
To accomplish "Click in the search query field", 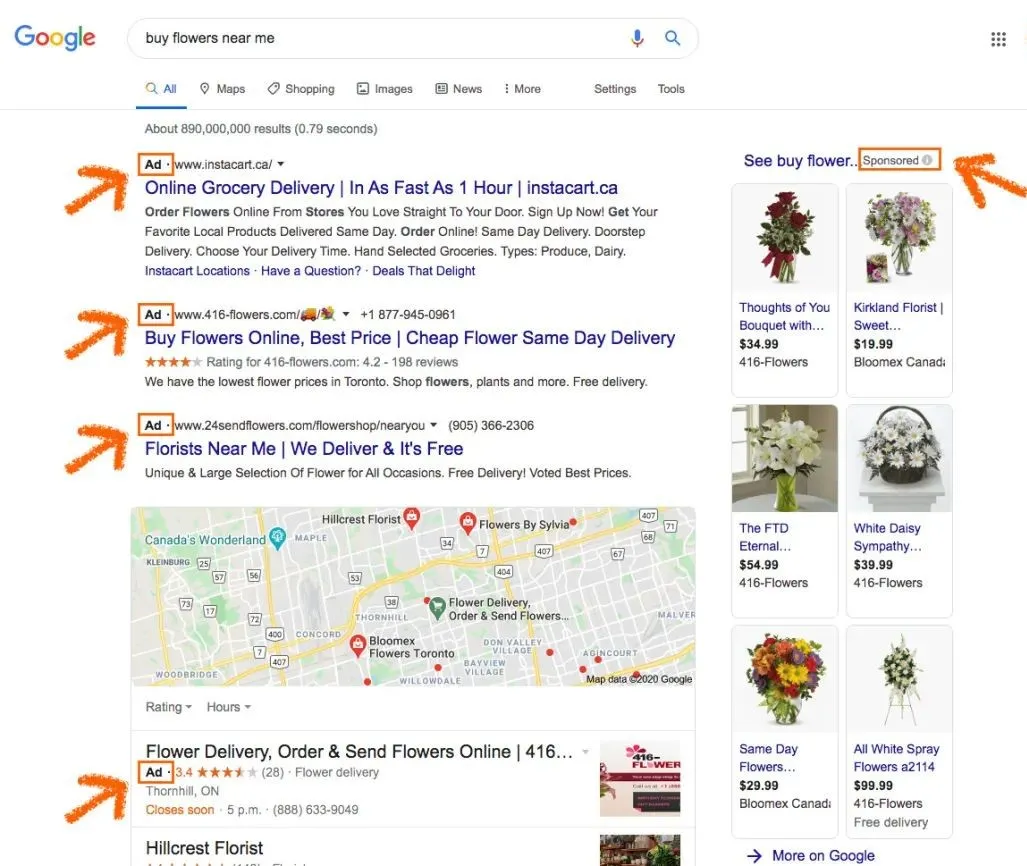I will tap(380, 38).
